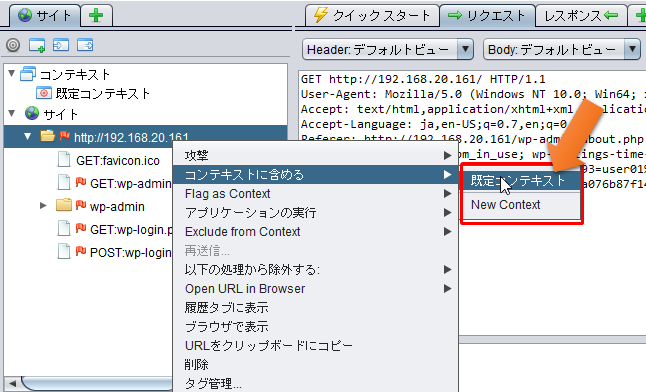Click the wp-admin folder icon
646x392 pixels.
[63, 205]
